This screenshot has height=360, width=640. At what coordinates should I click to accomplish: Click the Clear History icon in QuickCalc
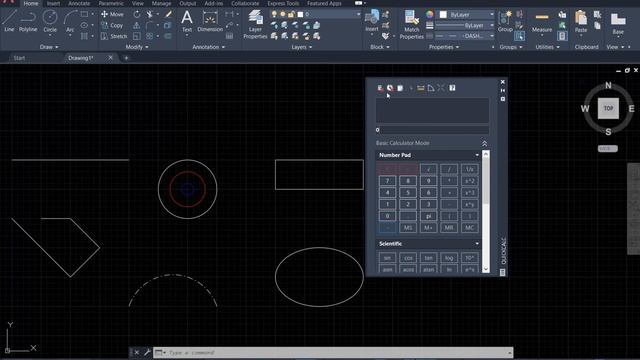pos(390,88)
